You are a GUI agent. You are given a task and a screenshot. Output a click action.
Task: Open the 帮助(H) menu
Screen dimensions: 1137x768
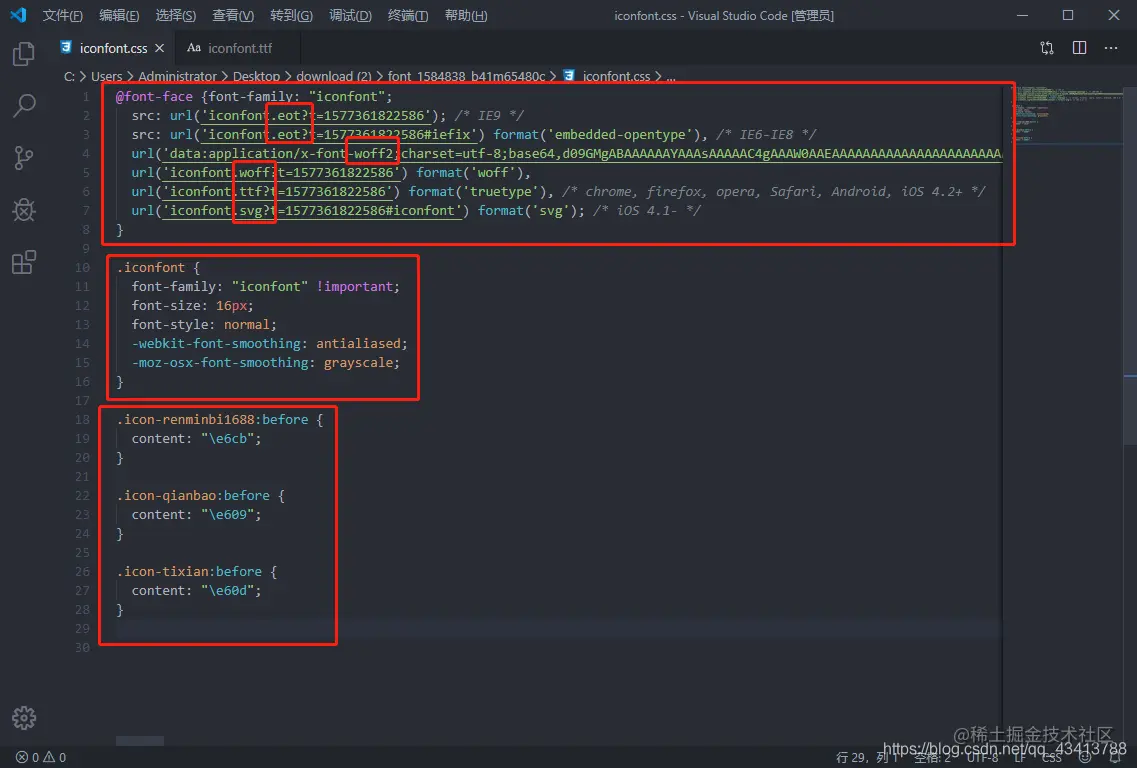pyautogui.click(x=466, y=15)
